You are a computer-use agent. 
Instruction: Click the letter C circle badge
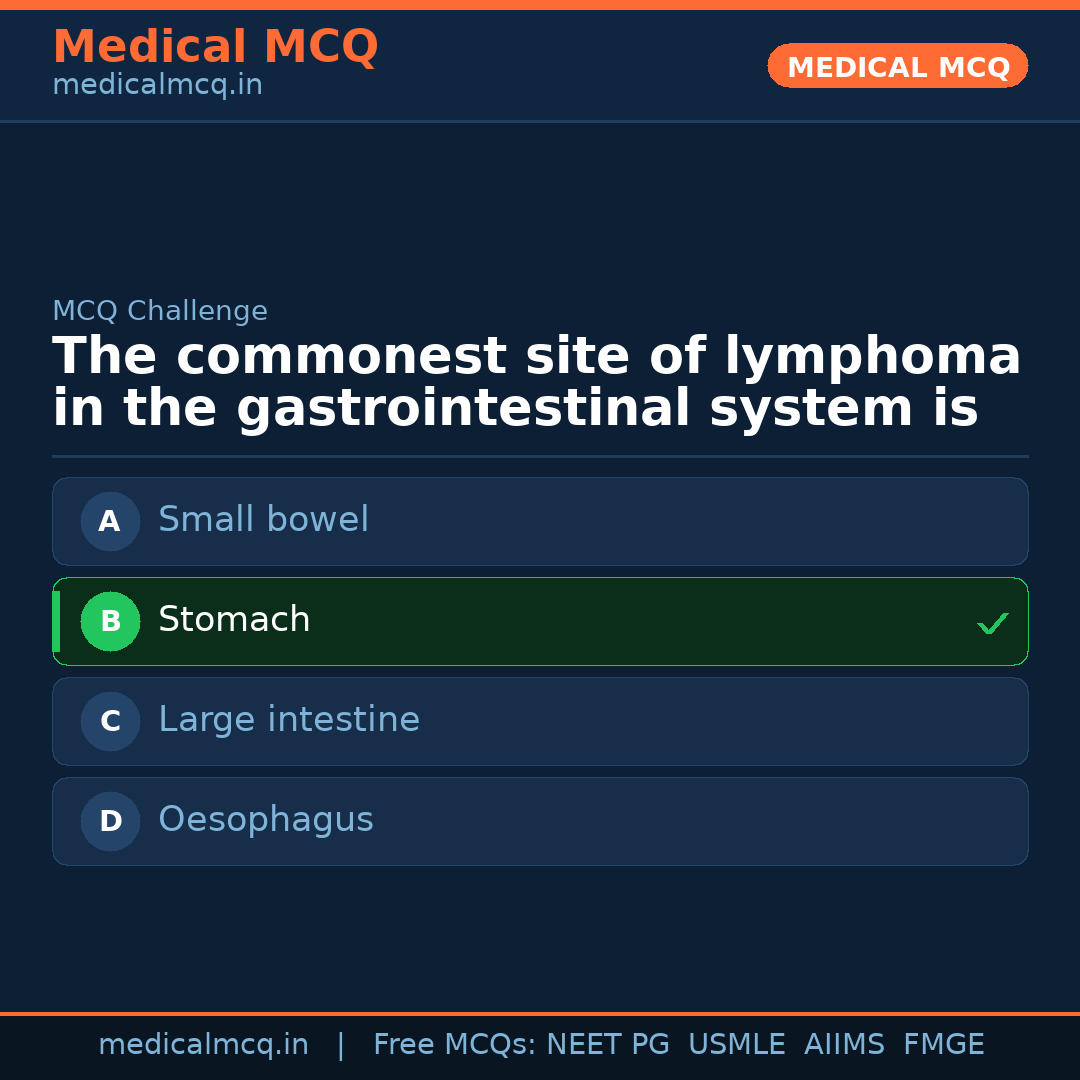click(x=110, y=721)
